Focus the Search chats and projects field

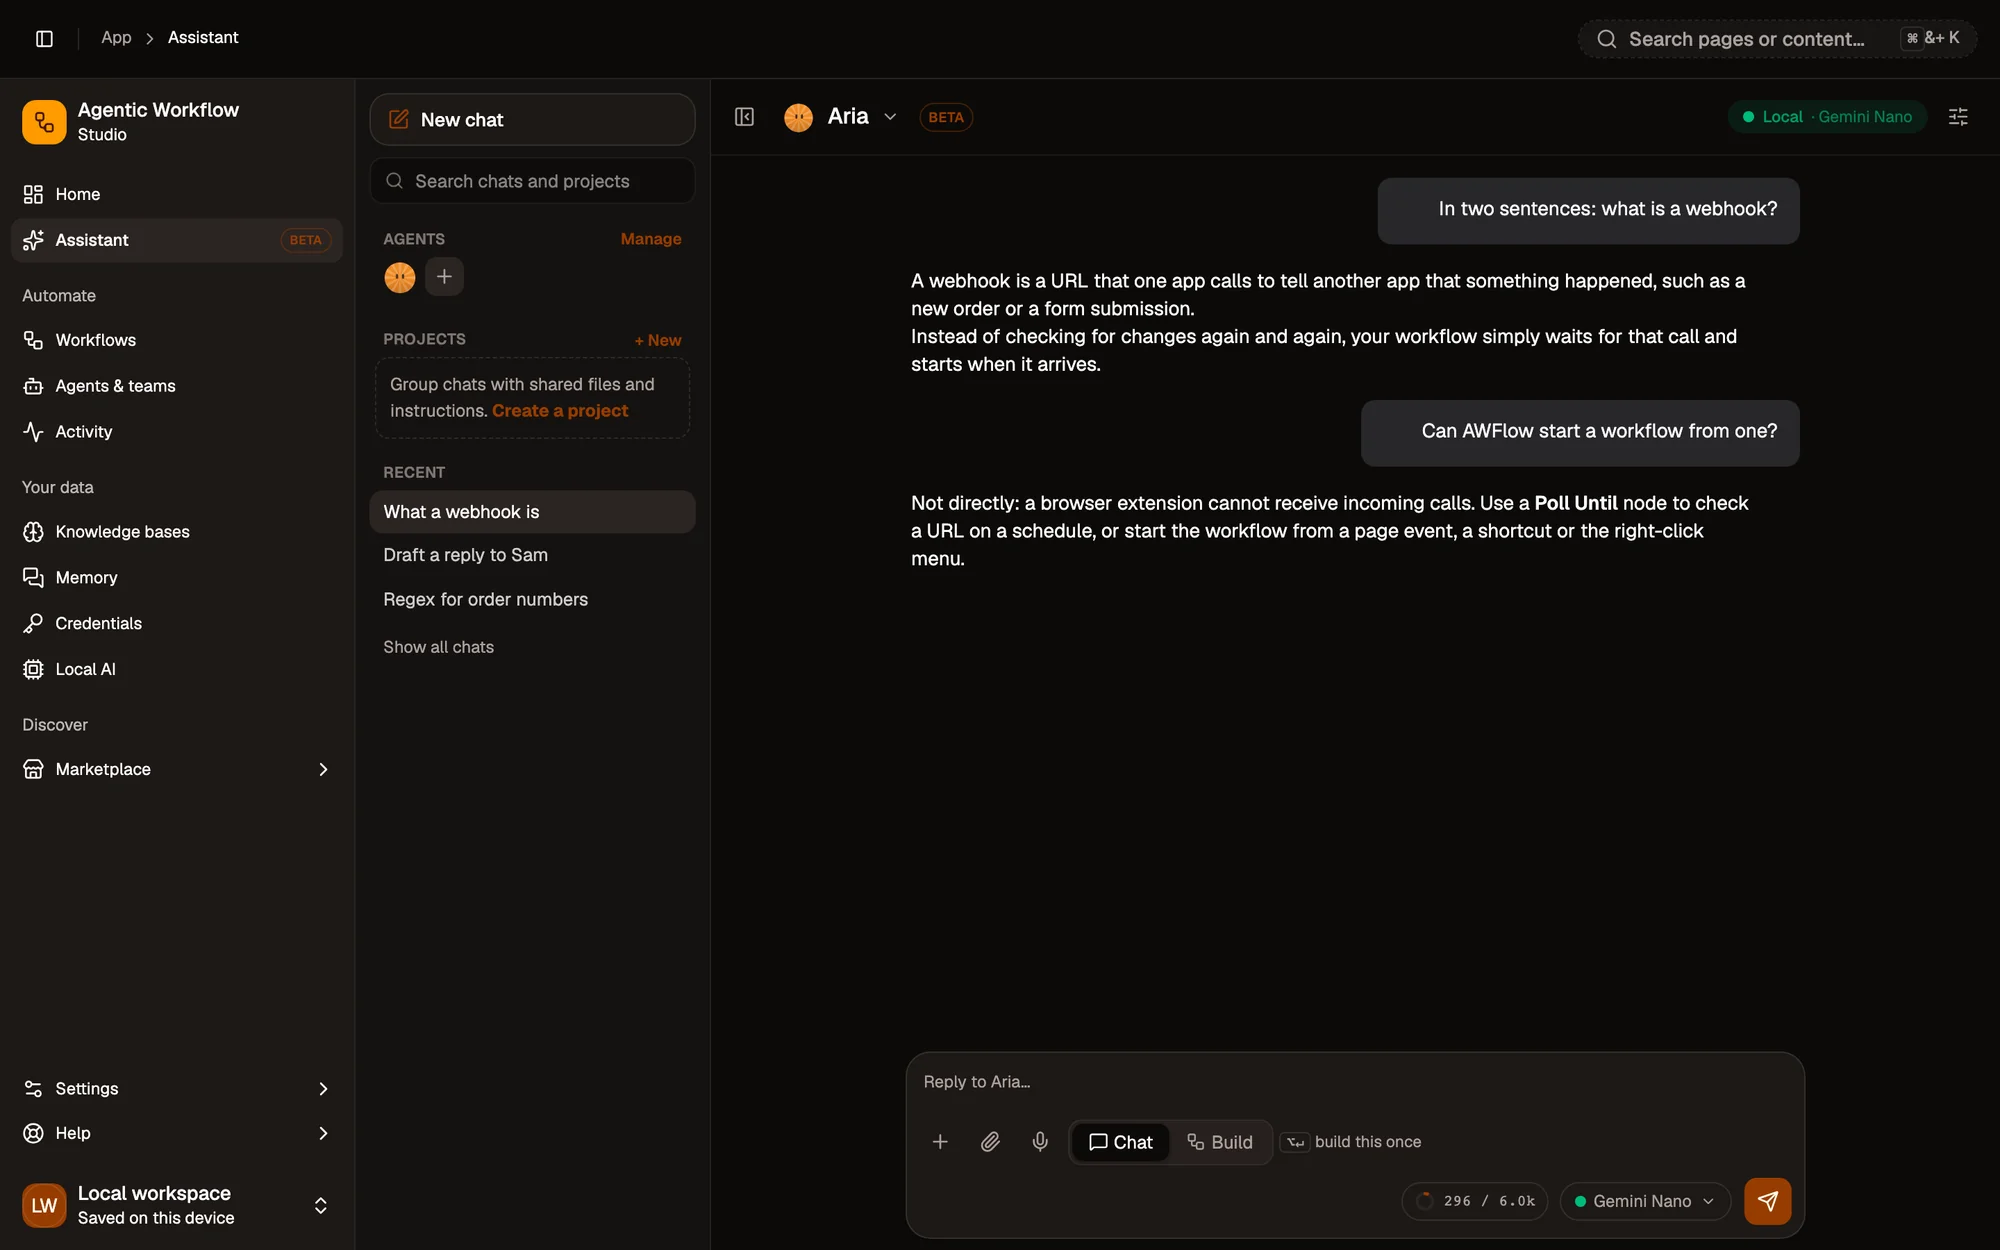[532, 181]
